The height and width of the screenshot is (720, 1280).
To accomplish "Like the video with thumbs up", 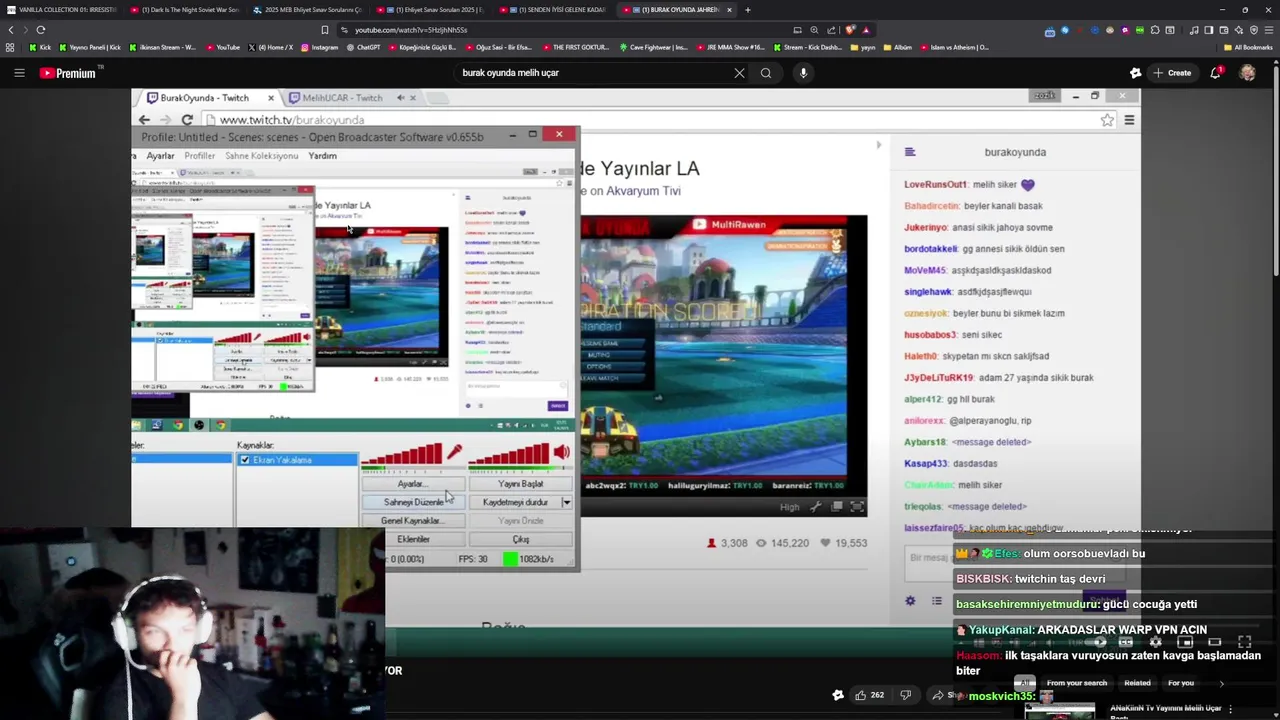I will [x=868, y=695].
